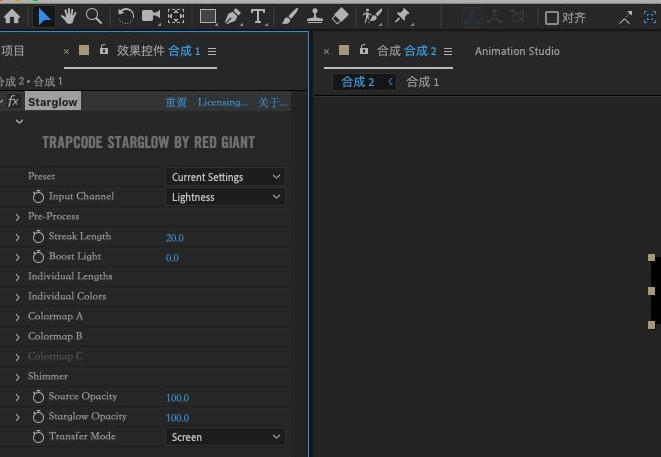Expand the Colormap A group
This screenshot has height=457, width=661.
click(17, 317)
